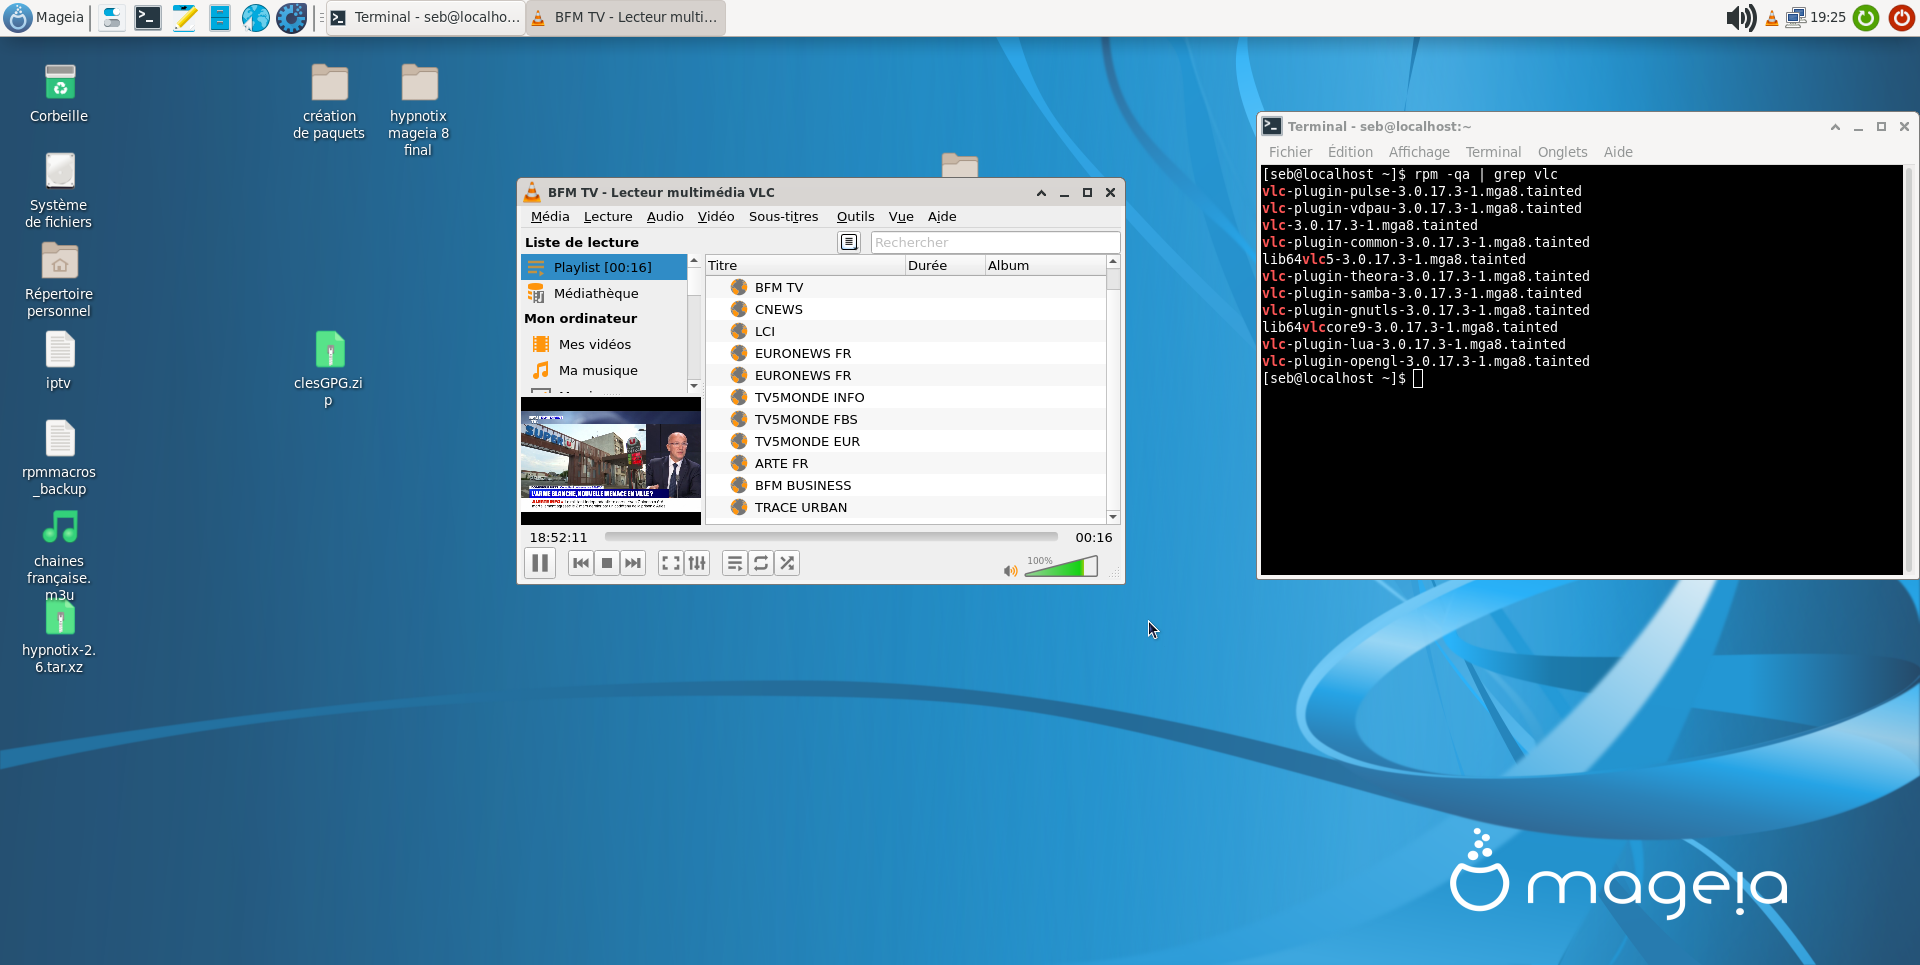Open the Lecture menu in VLC
This screenshot has width=1920, height=965.
608,216
